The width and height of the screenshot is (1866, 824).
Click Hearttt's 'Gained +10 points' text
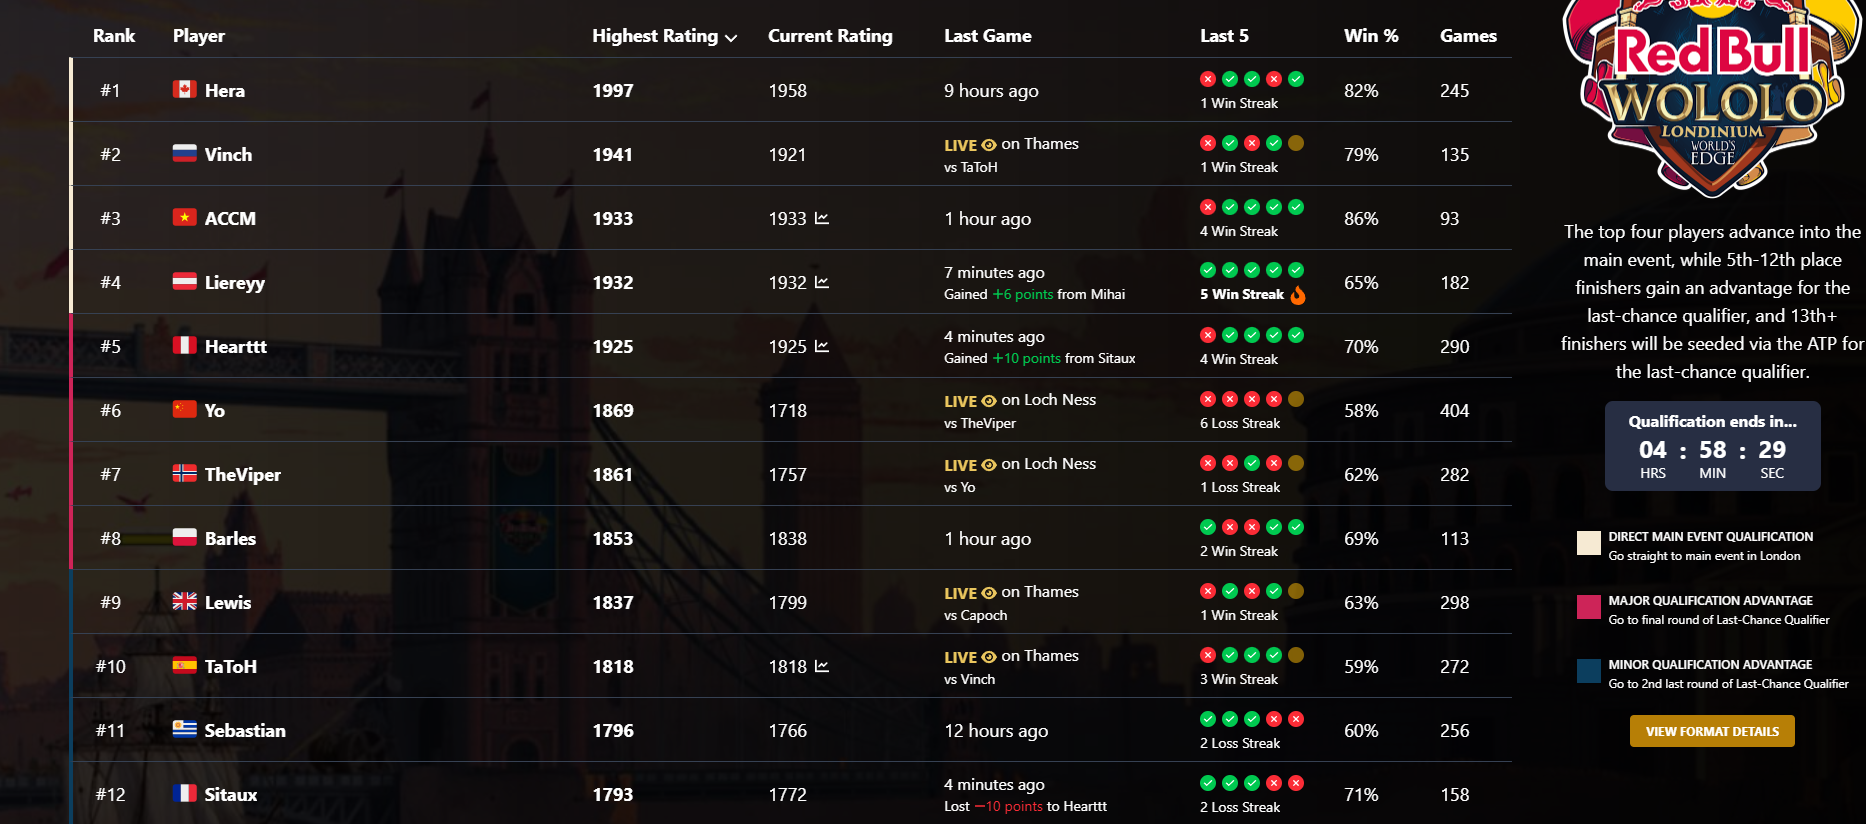(x=1039, y=358)
